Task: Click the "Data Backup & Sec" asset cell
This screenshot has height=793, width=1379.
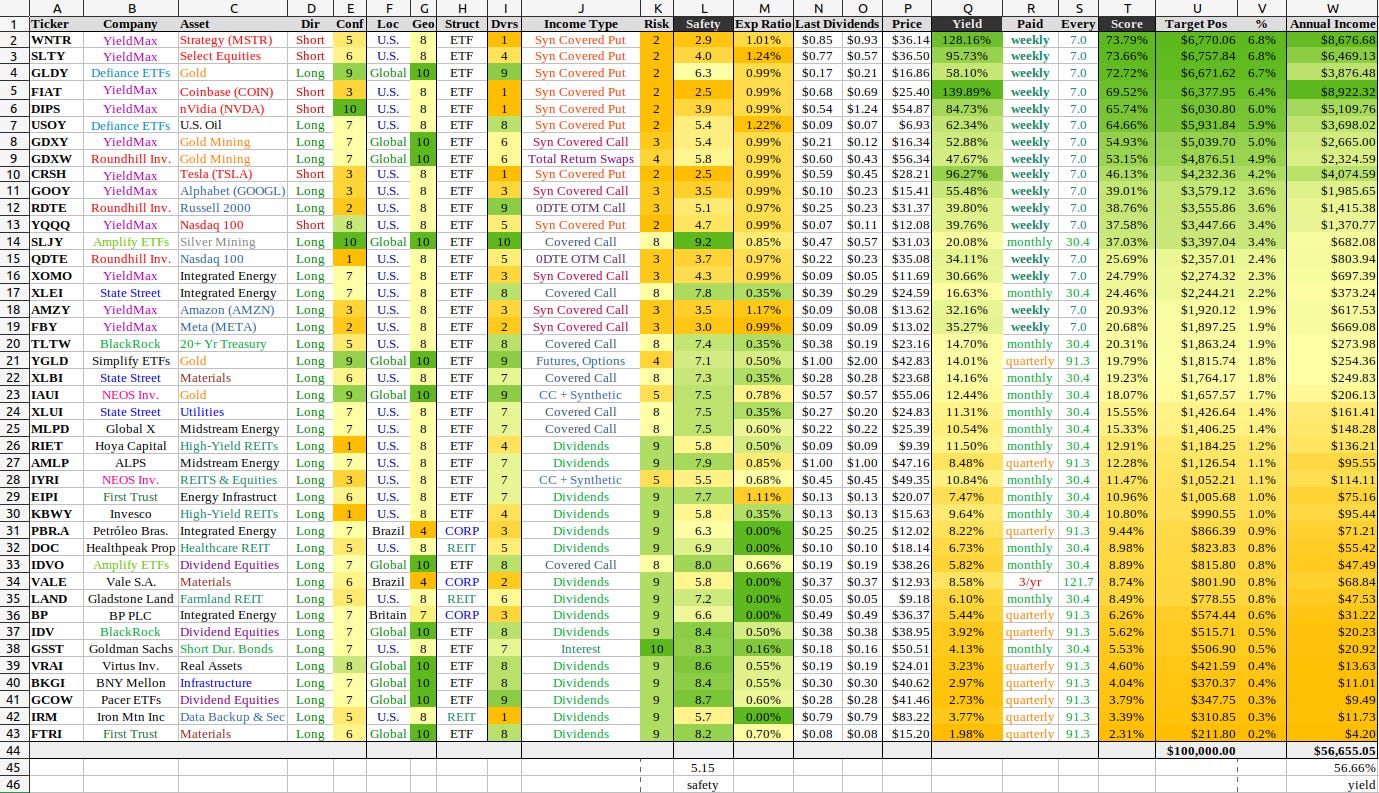Action: tap(234, 717)
